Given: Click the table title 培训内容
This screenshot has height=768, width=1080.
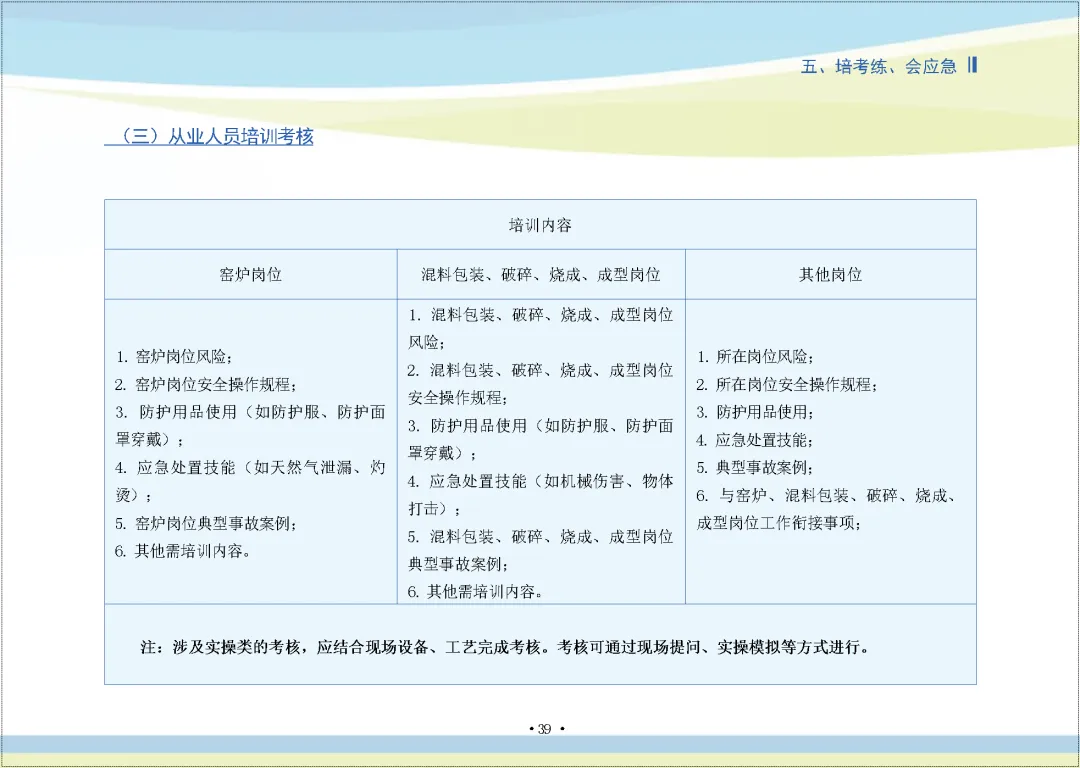Looking at the screenshot, I should coord(540,225).
